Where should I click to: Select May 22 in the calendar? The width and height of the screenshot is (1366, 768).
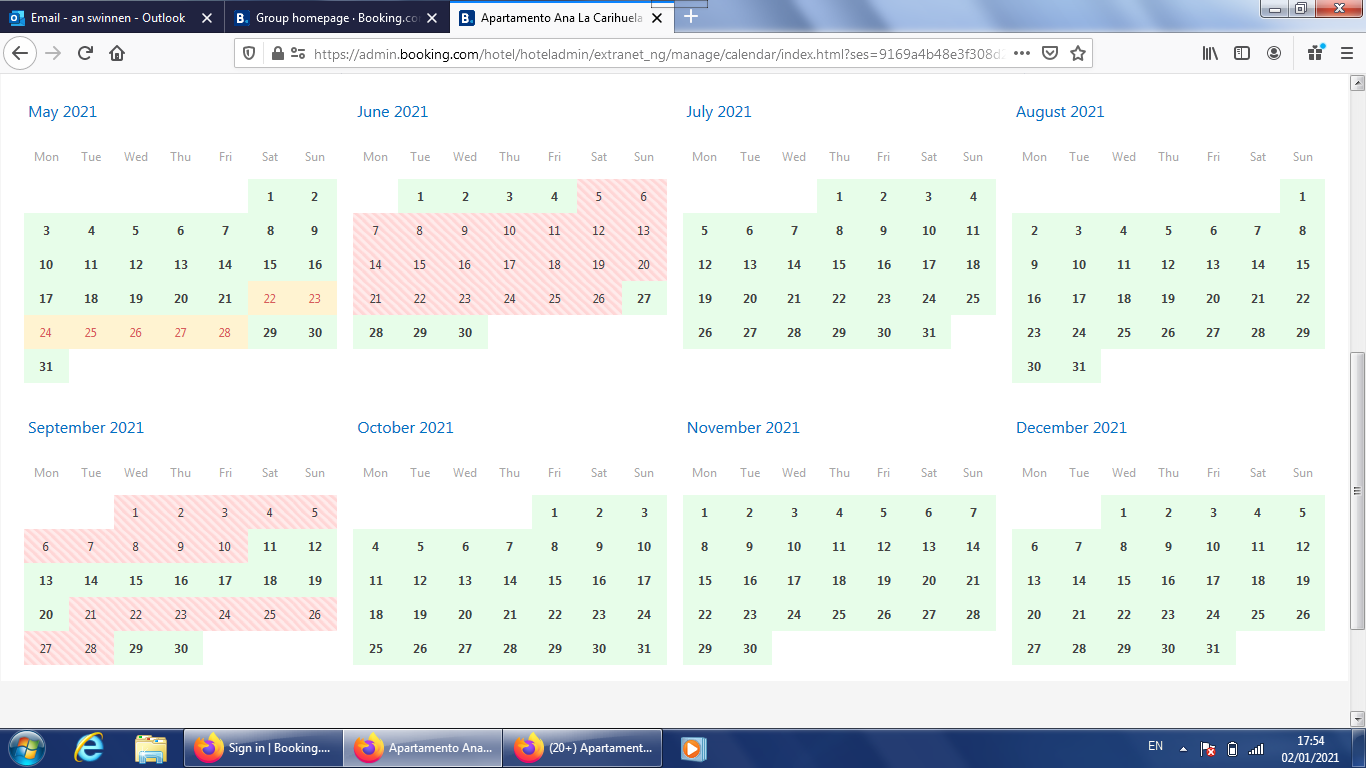270,299
